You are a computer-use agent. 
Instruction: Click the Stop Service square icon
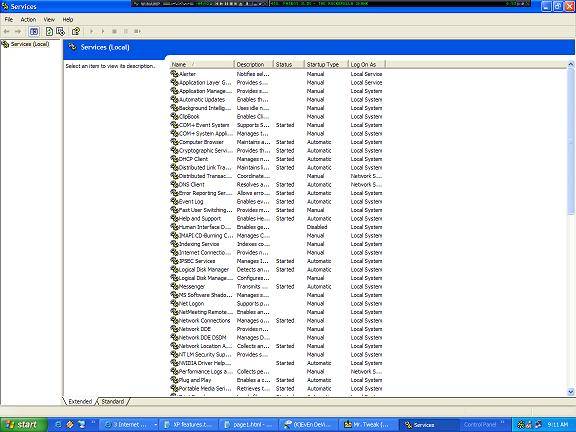(x=114, y=32)
